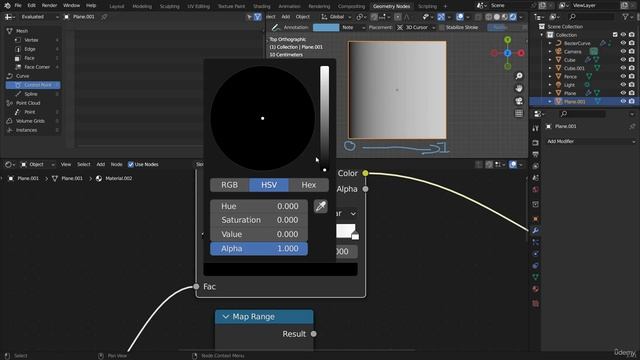Toggle Plane.001 visibility eye icon
This screenshot has width=640, height=360.
(623, 101)
